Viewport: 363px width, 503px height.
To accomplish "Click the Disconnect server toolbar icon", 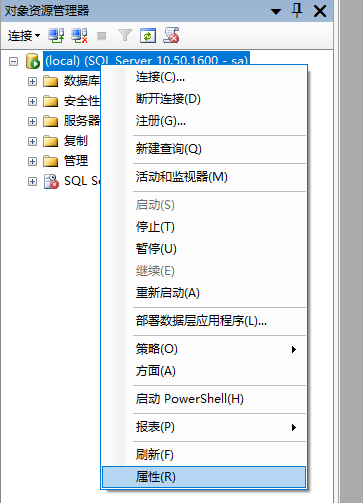I will pos(79,35).
